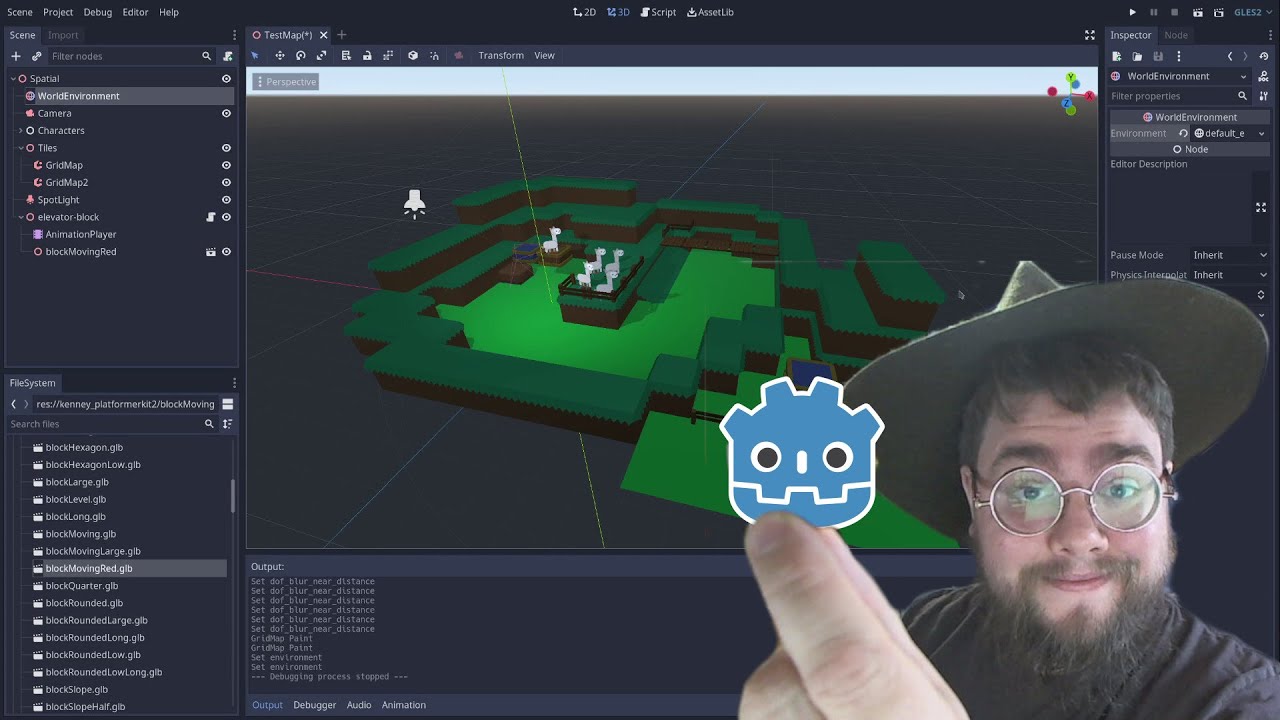Hide the Tiles node
The width and height of the screenshot is (1280, 720).
coord(226,148)
